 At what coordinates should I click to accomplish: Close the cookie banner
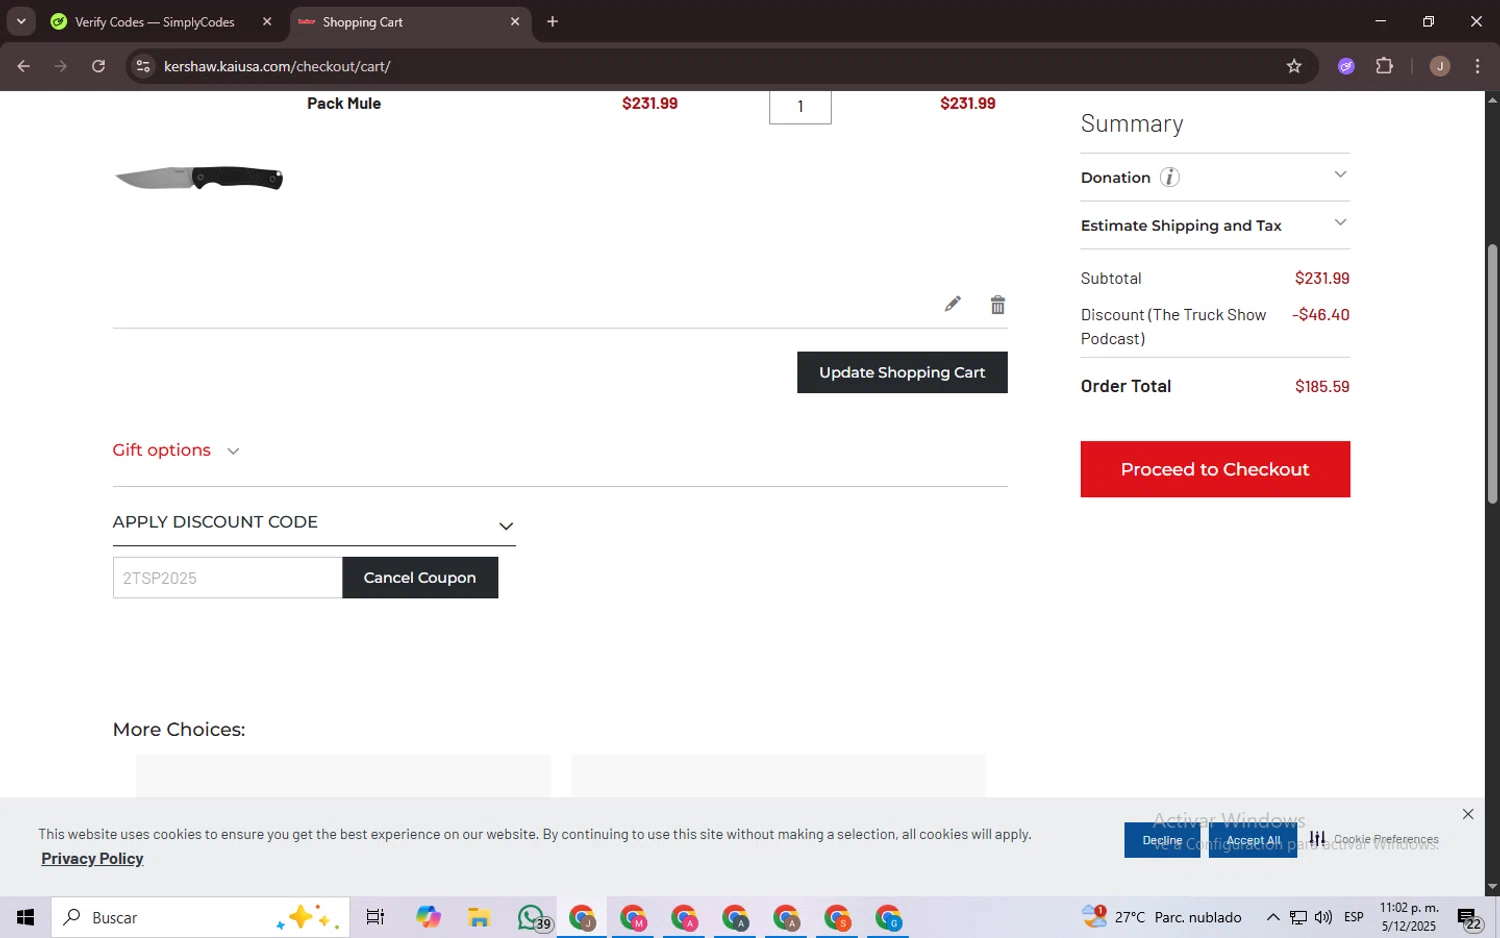coord(1468,814)
